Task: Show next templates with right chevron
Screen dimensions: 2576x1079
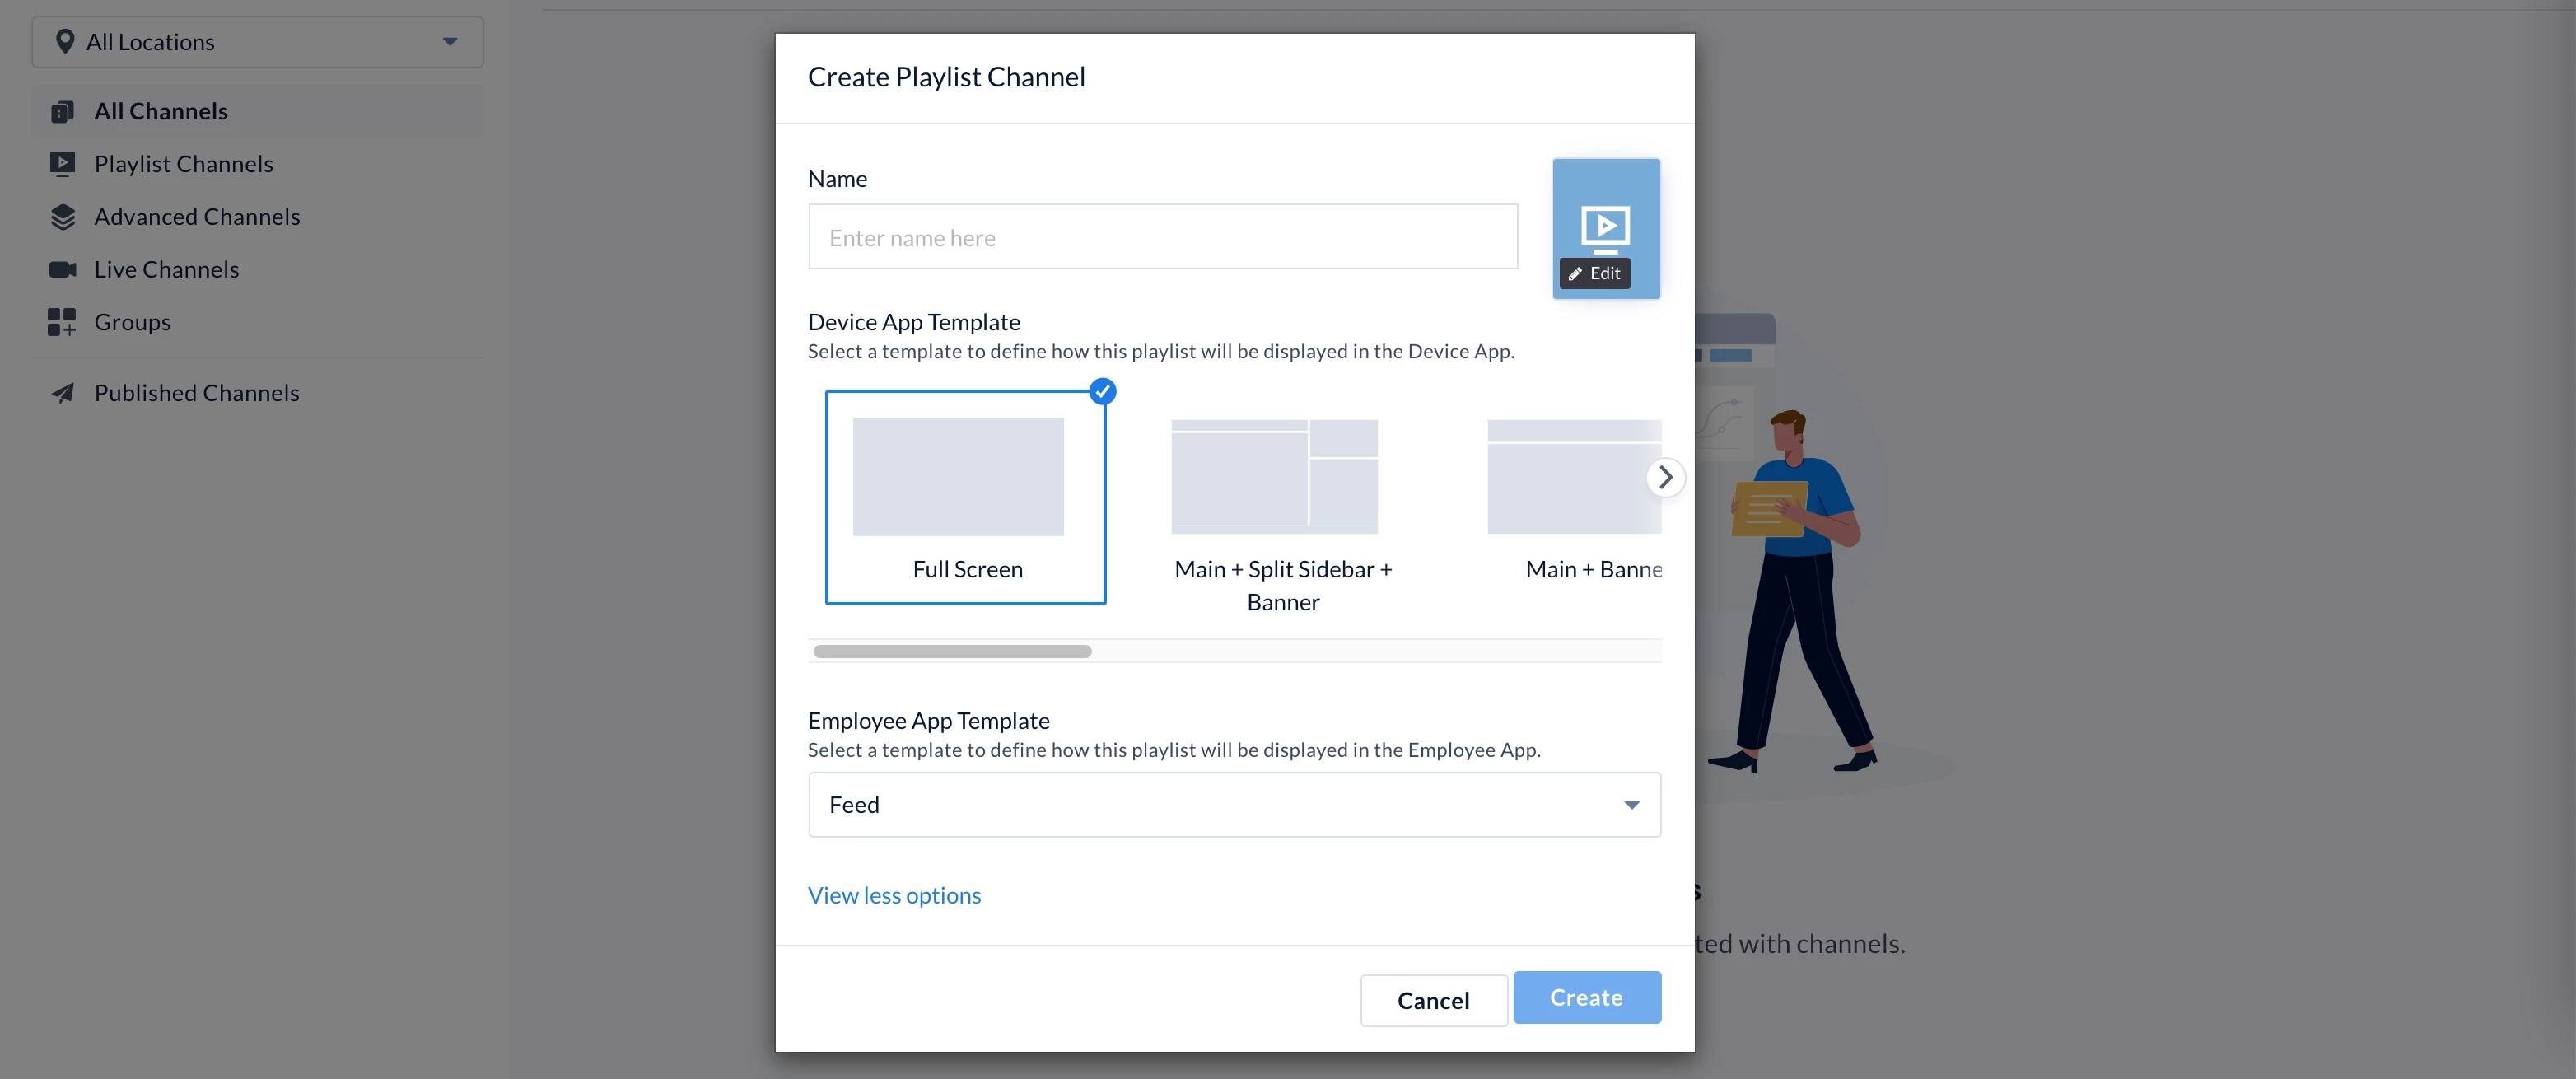Action: click(x=1665, y=477)
